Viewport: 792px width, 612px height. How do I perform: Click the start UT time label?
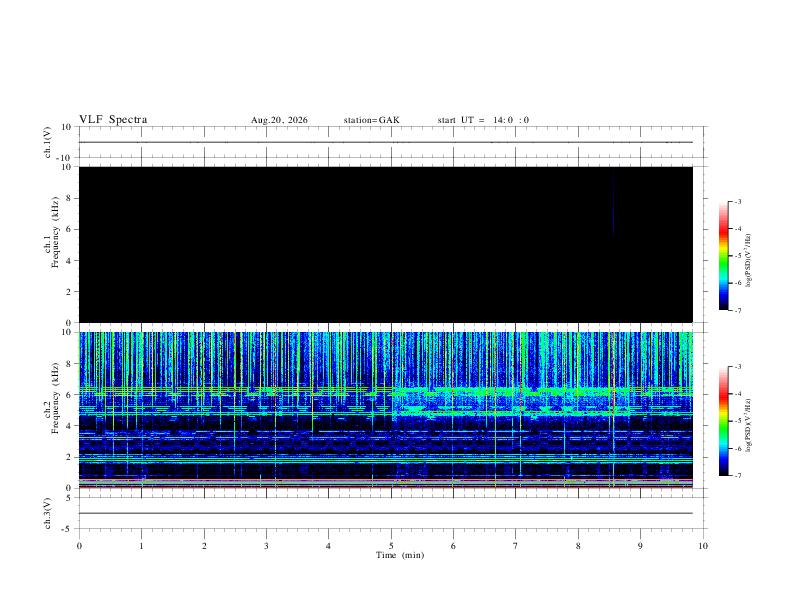pos(483,120)
